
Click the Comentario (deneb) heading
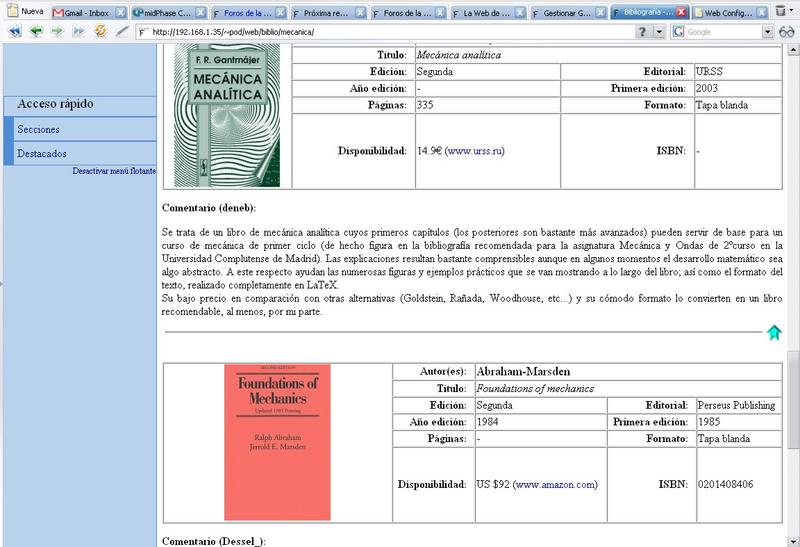coord(209,208)
